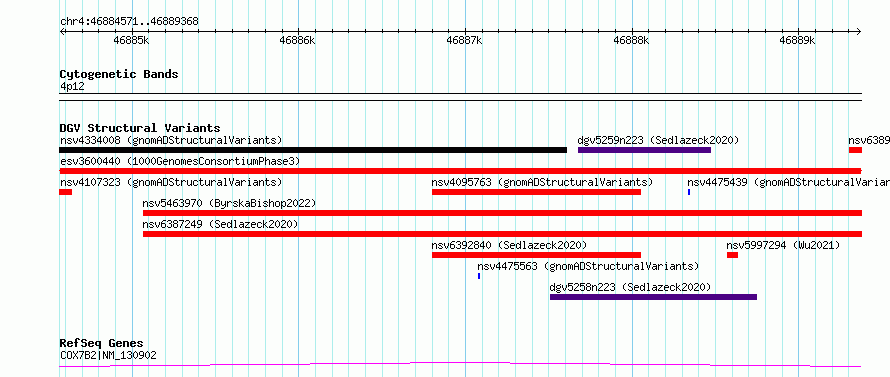Click the DGV Structural Variants heading

(140, 128)
